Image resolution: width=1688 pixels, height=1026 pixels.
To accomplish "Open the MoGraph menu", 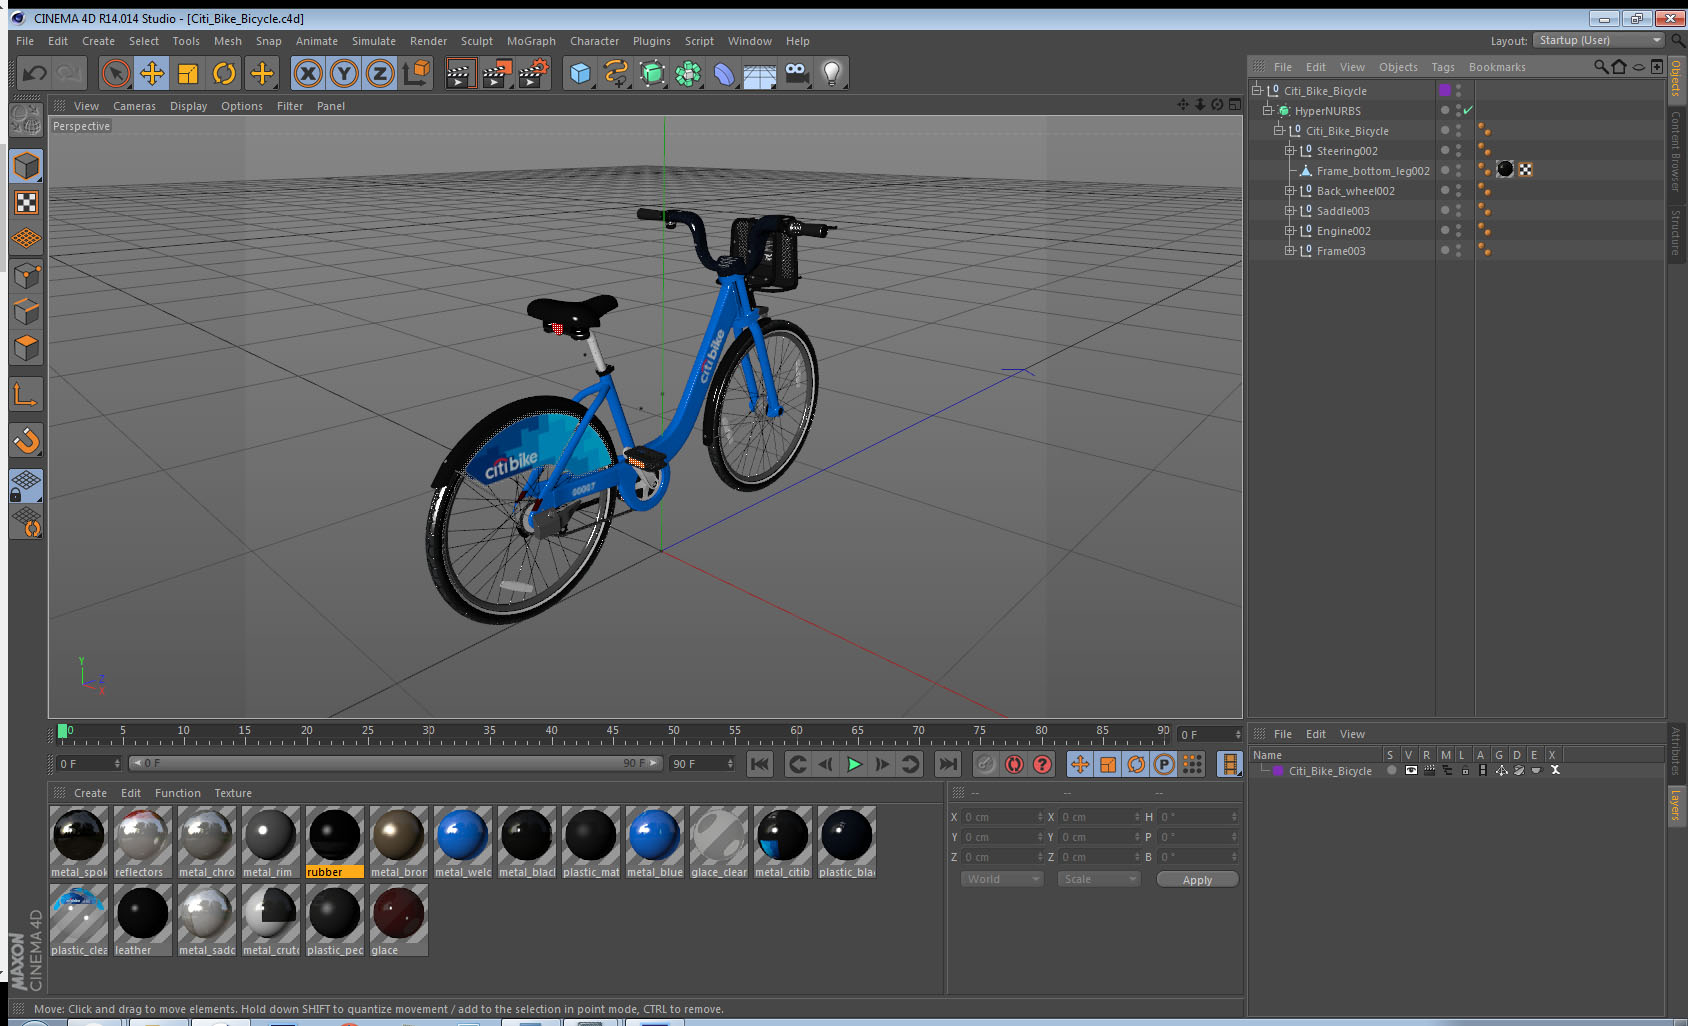I will click(531, 41).
